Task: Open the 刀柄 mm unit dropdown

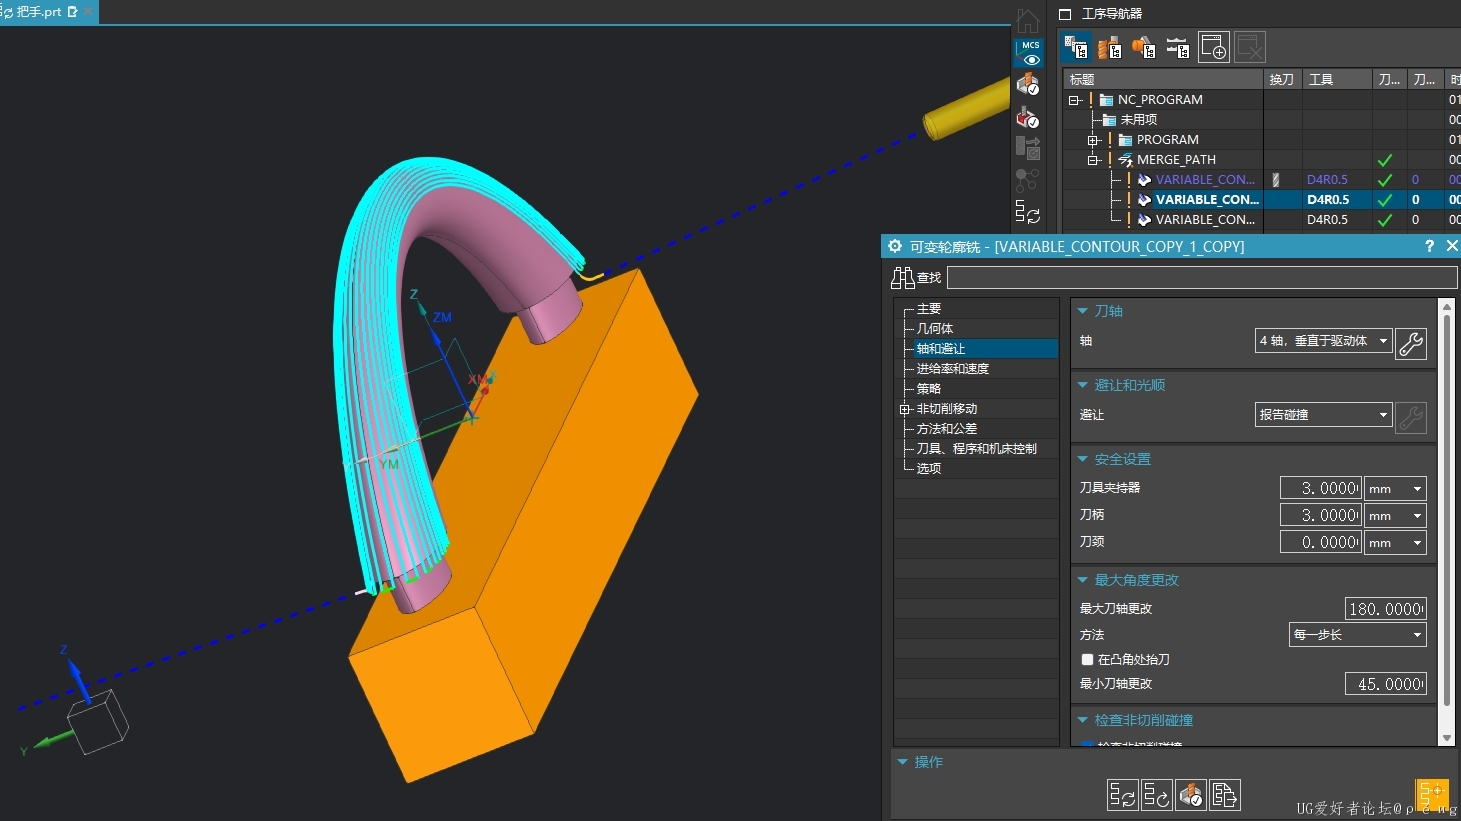Action: [x=1395, y=515]
